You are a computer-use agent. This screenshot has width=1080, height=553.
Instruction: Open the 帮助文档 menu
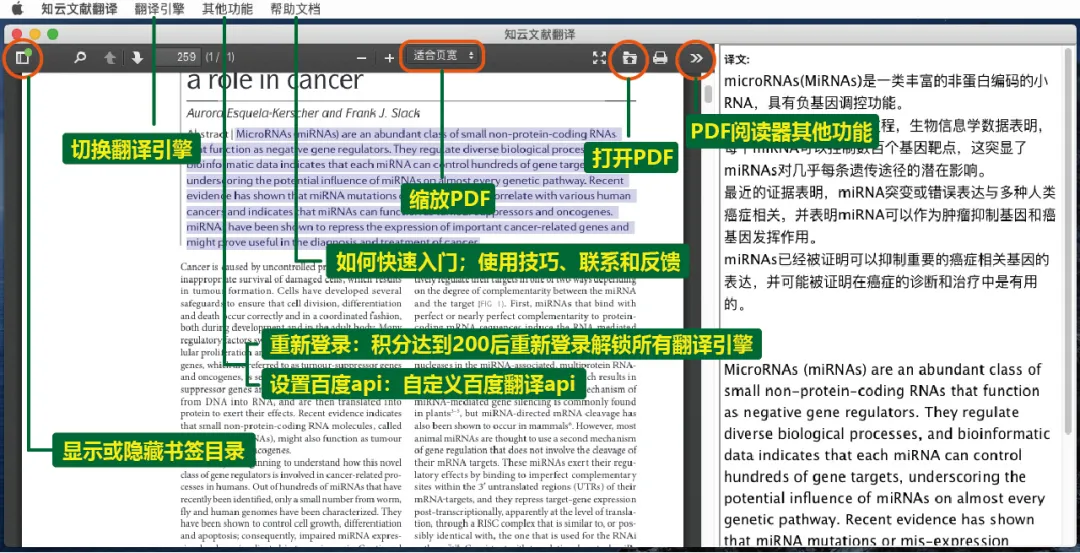[x=295, y=9]
